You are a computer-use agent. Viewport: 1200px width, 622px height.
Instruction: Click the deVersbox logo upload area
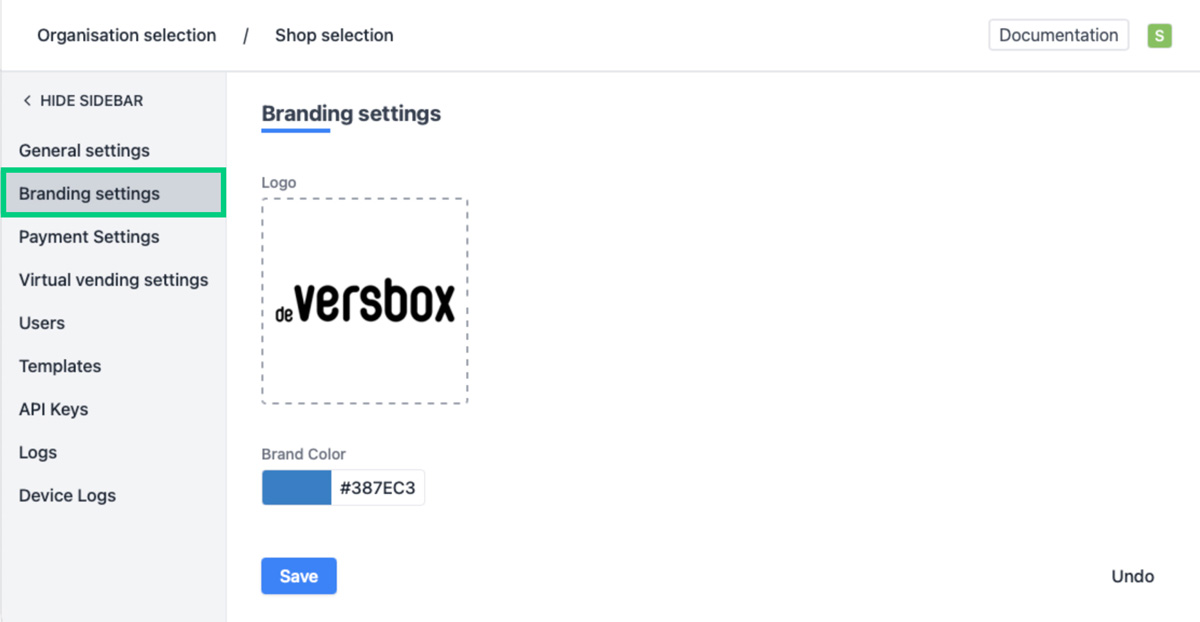(365, 301)
